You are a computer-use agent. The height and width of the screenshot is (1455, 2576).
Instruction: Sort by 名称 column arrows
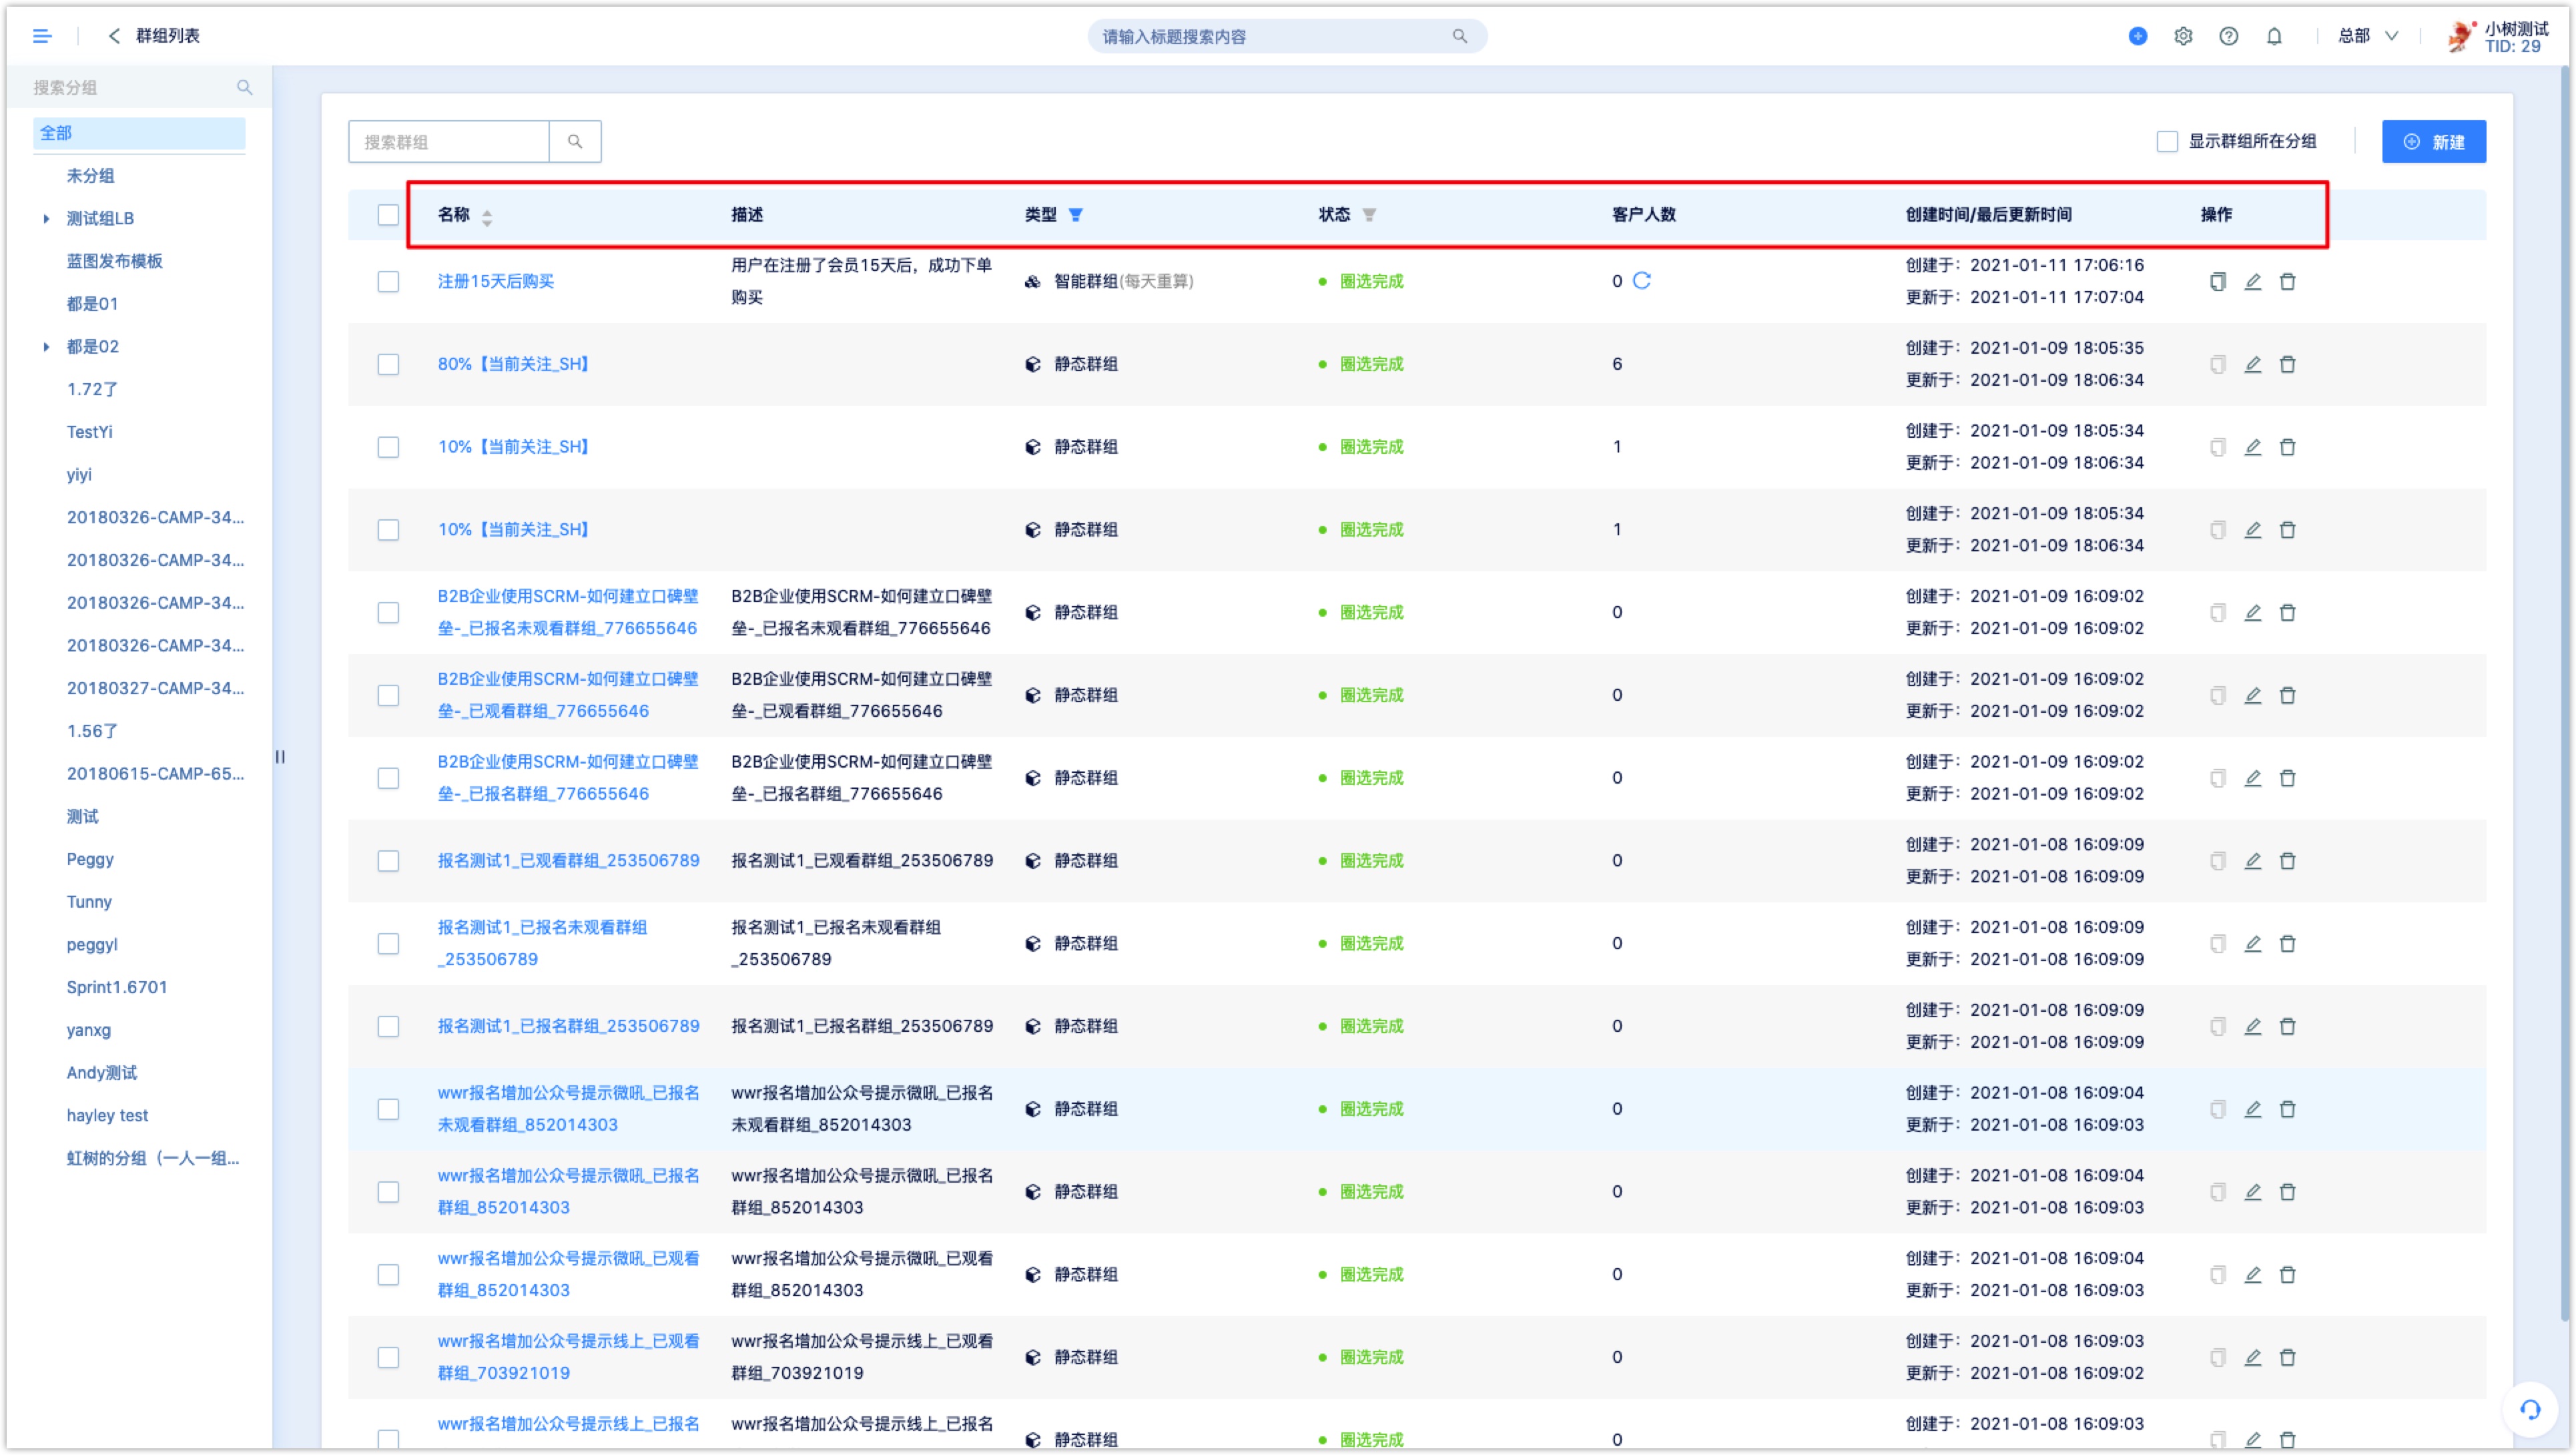pos(487,216)
